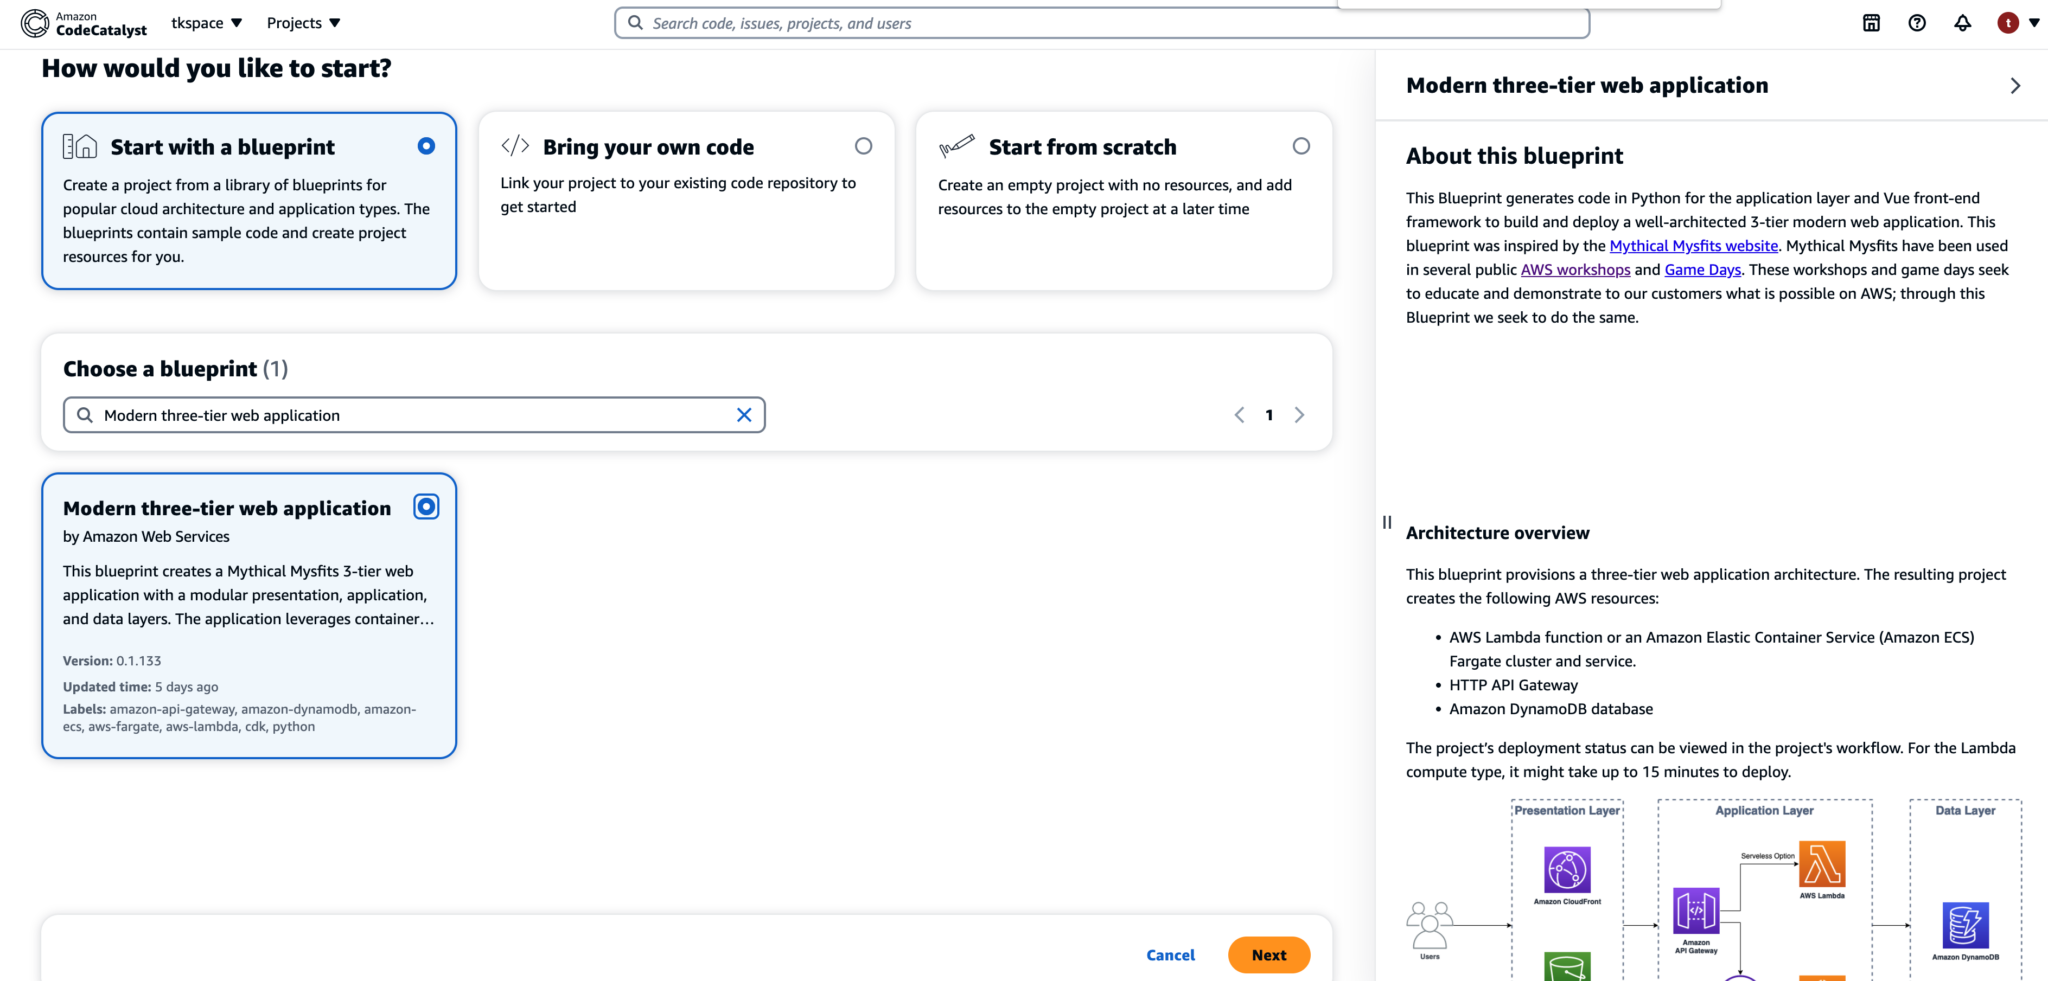Select the Start with a blueprint radio
Image resolution: width=2048 pixels, height=981 pixels.
[x=426, y=146]
